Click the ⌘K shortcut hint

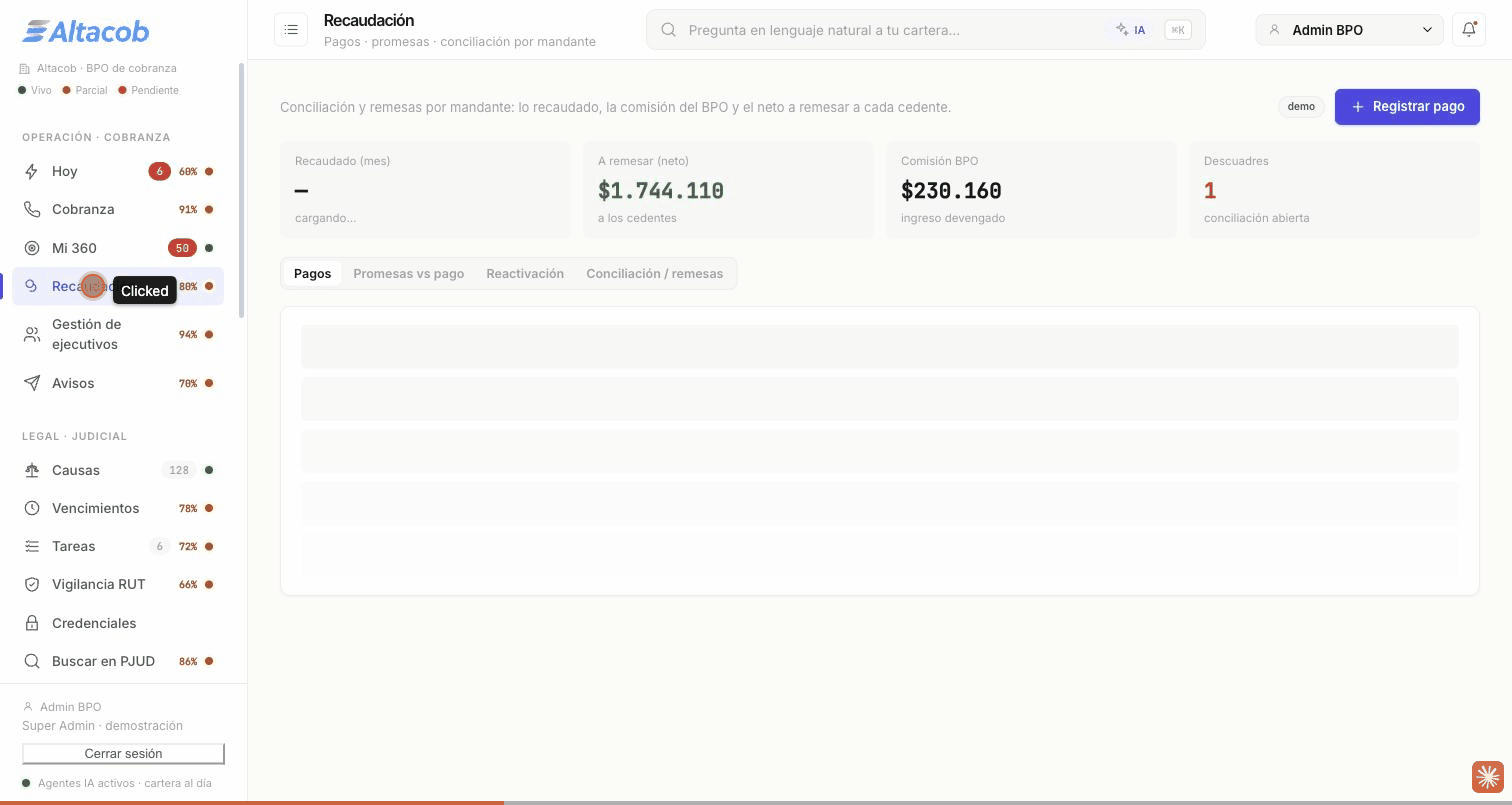(x=1178, y=30)
